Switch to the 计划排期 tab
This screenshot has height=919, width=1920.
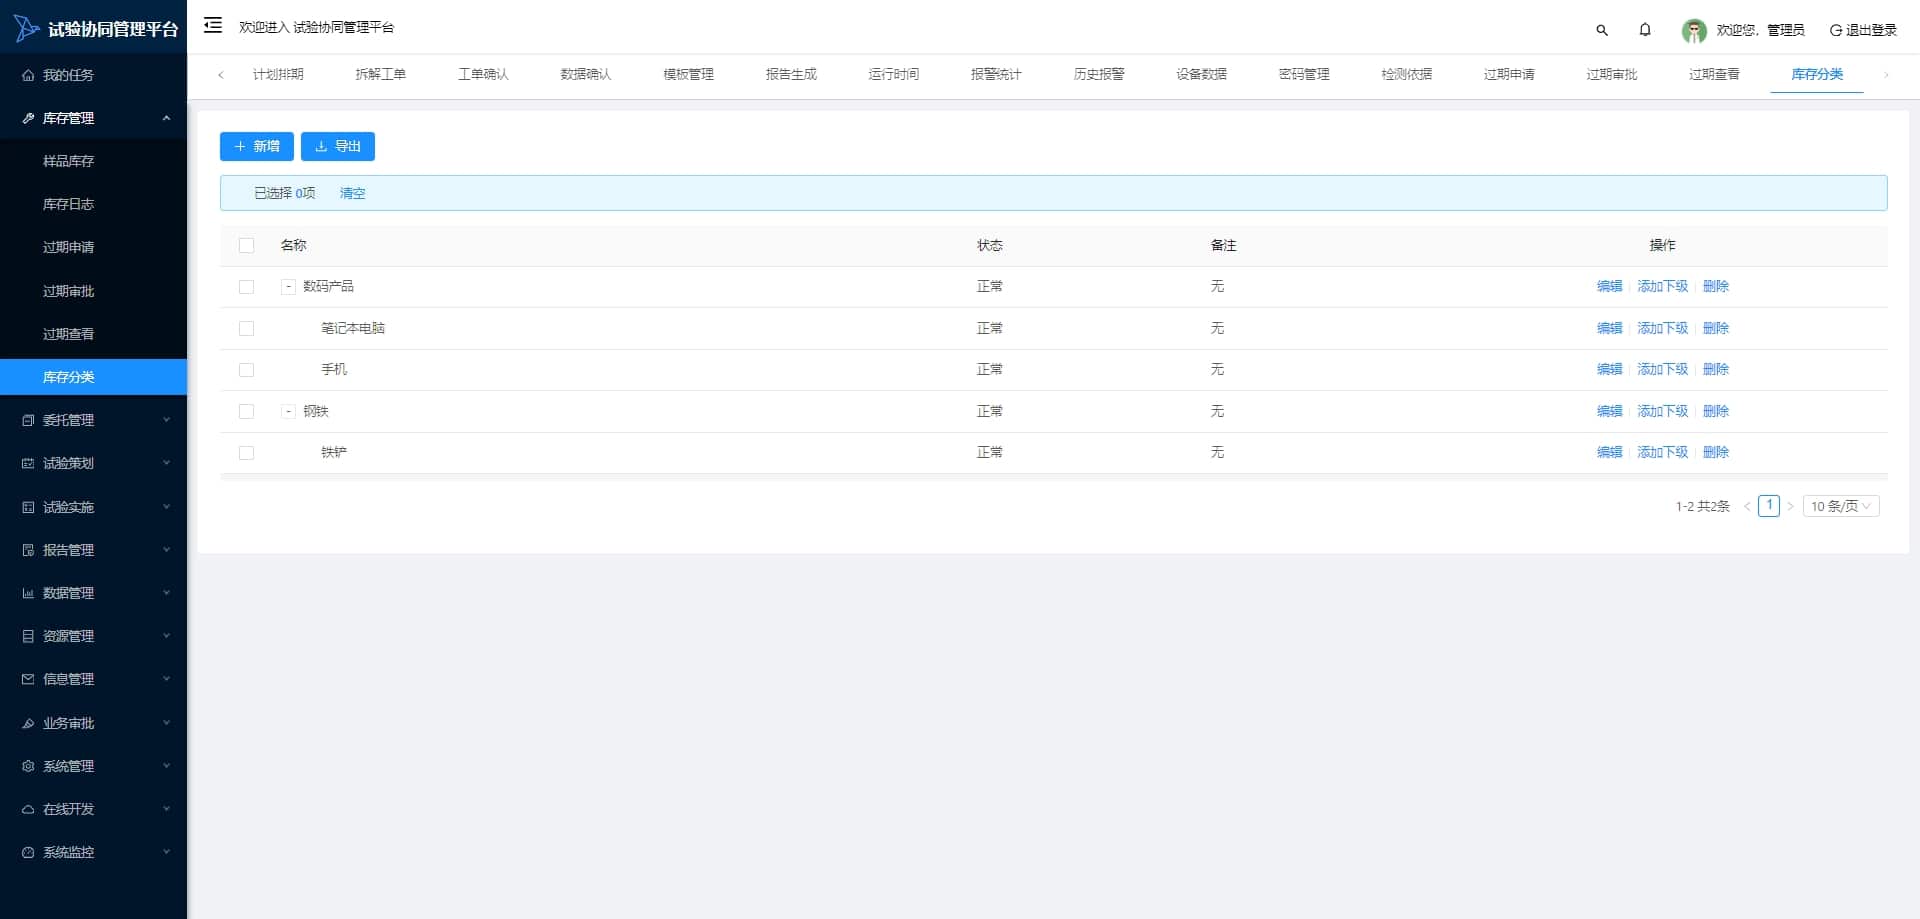tap(278, 74)
